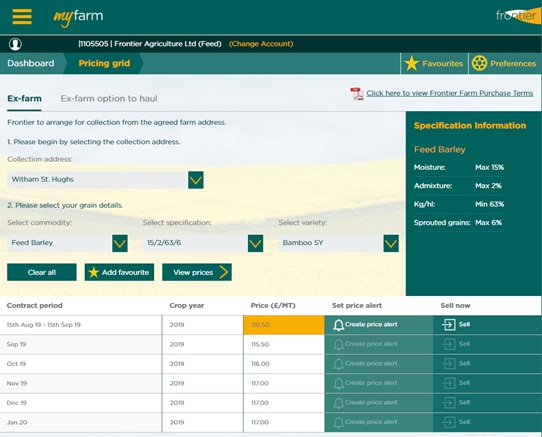
Task: Click the bell icon in Jan 20 row
Action: 338,422
